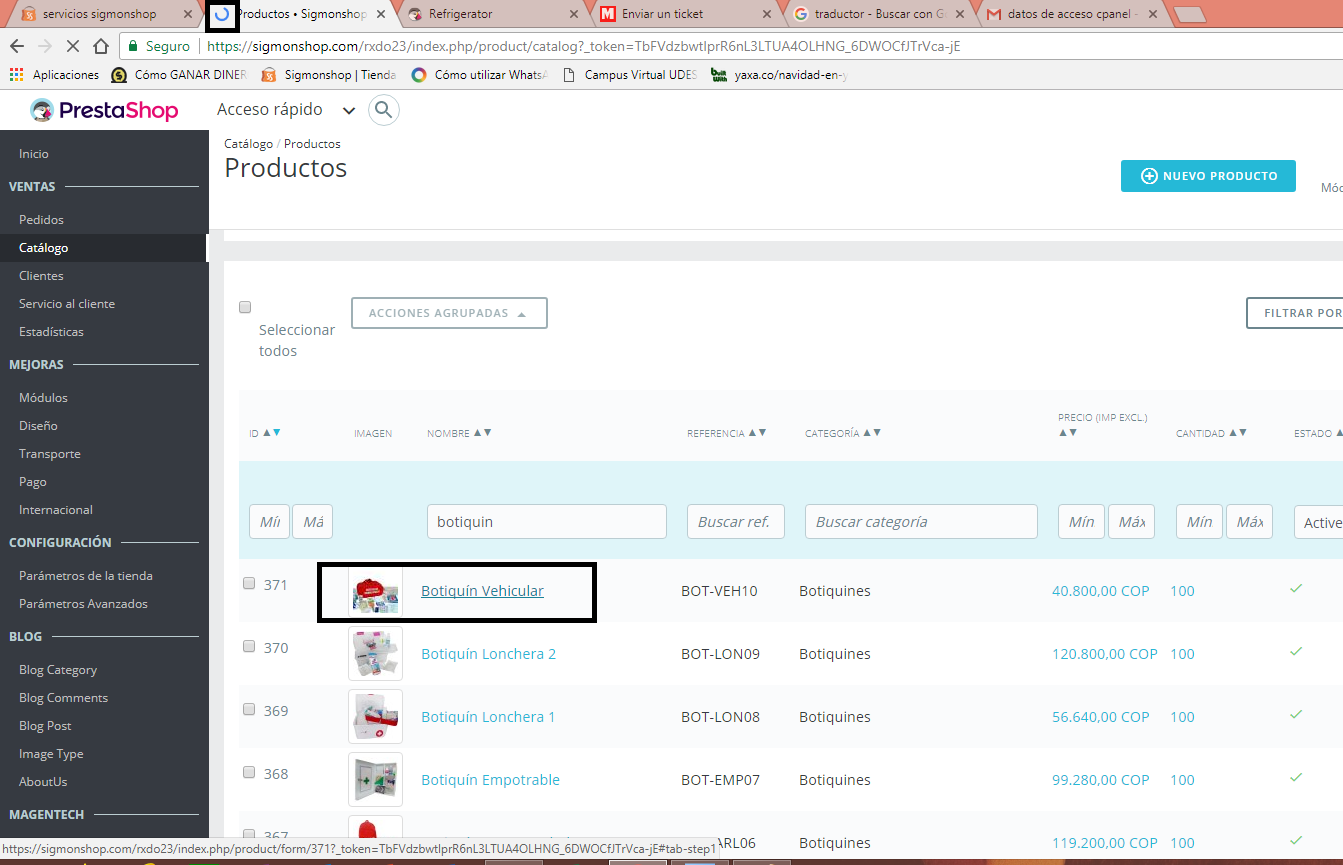Click the name filter field containing botiquin
This screenshot has height=865, width=1343.
click(x=547, y=522)
